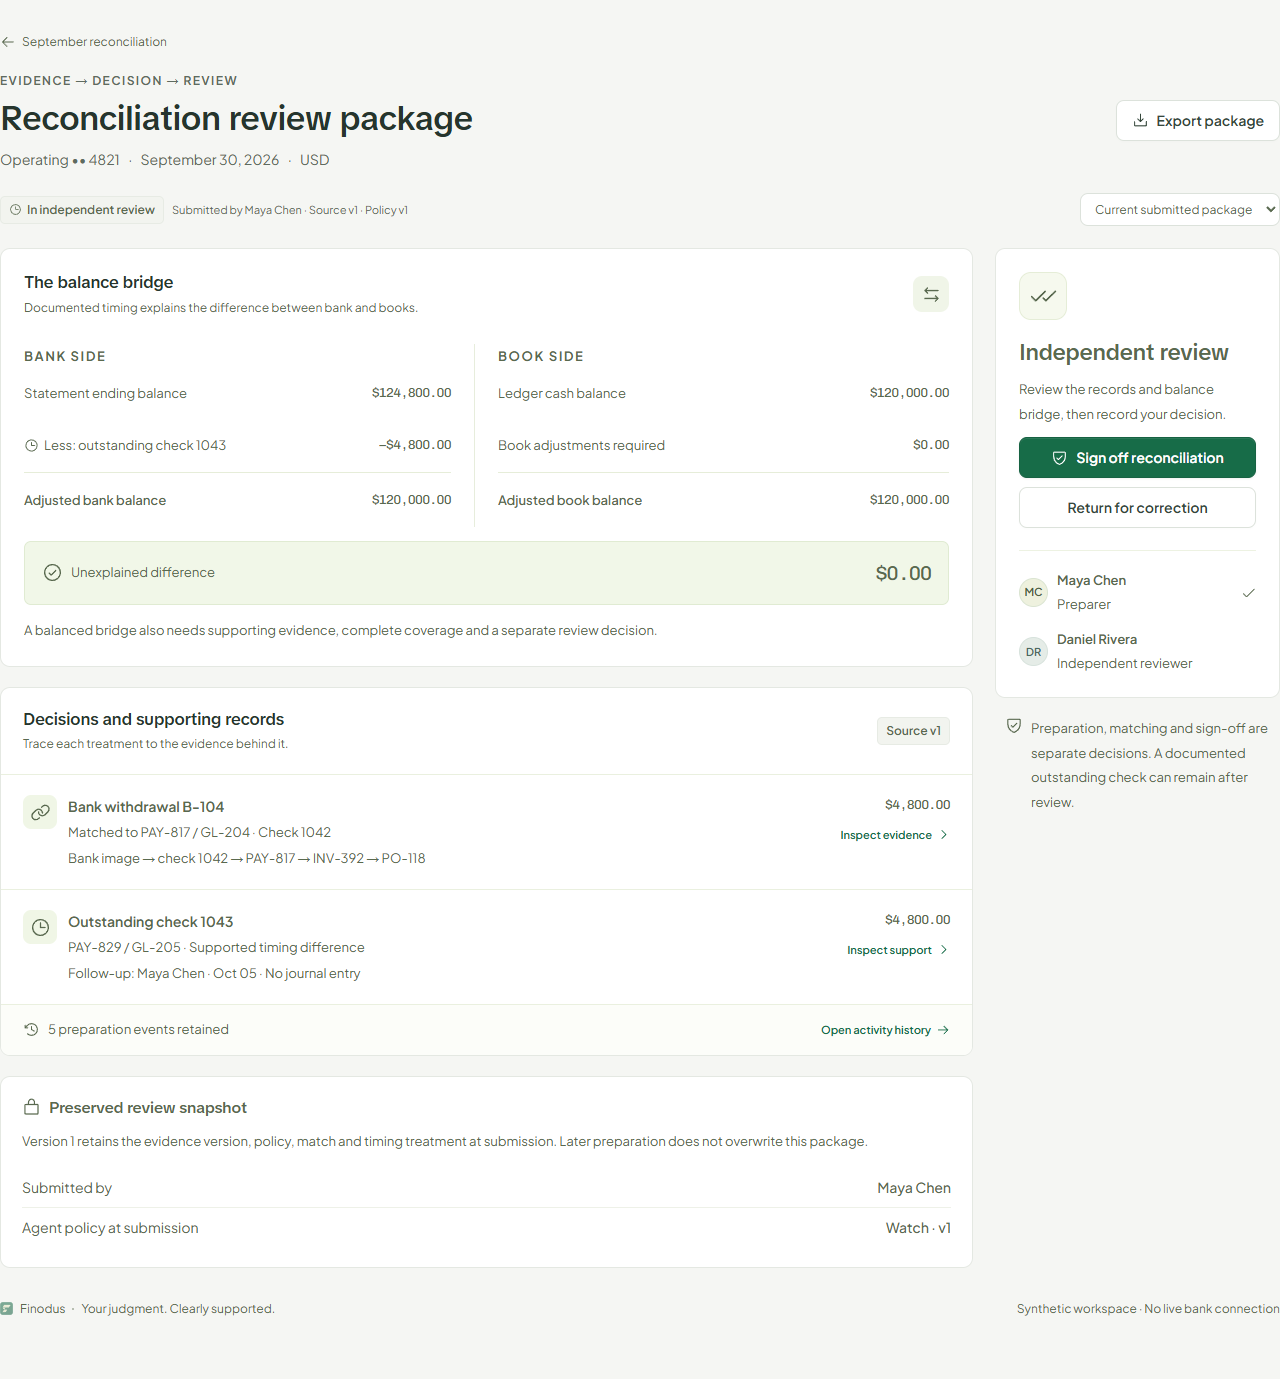Click the arrow after Open activity history

coord(943,1030)
